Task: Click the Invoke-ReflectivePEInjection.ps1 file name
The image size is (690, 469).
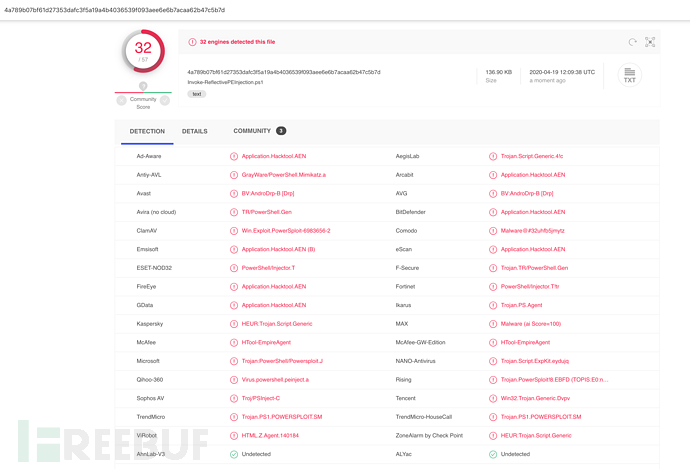Action: [225, 82]
